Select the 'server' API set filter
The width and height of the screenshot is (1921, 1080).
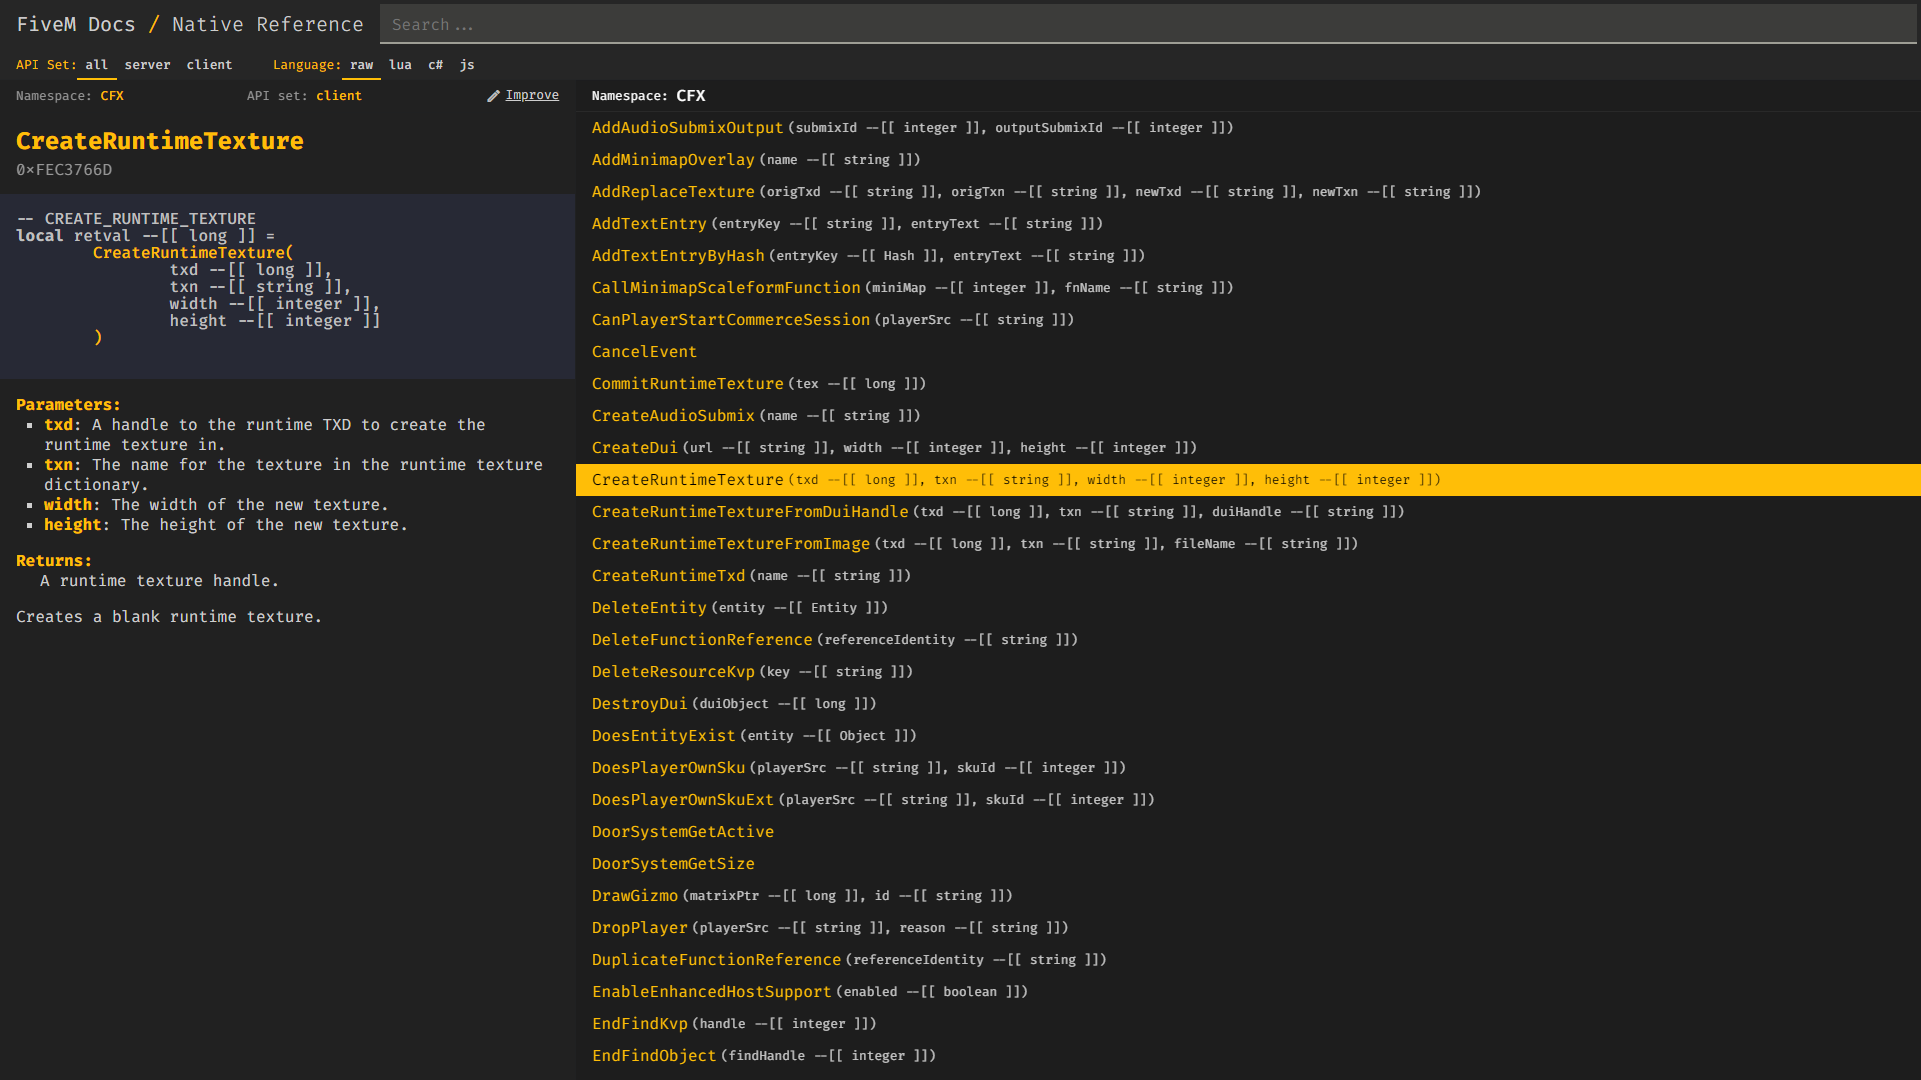coord(147,65)
